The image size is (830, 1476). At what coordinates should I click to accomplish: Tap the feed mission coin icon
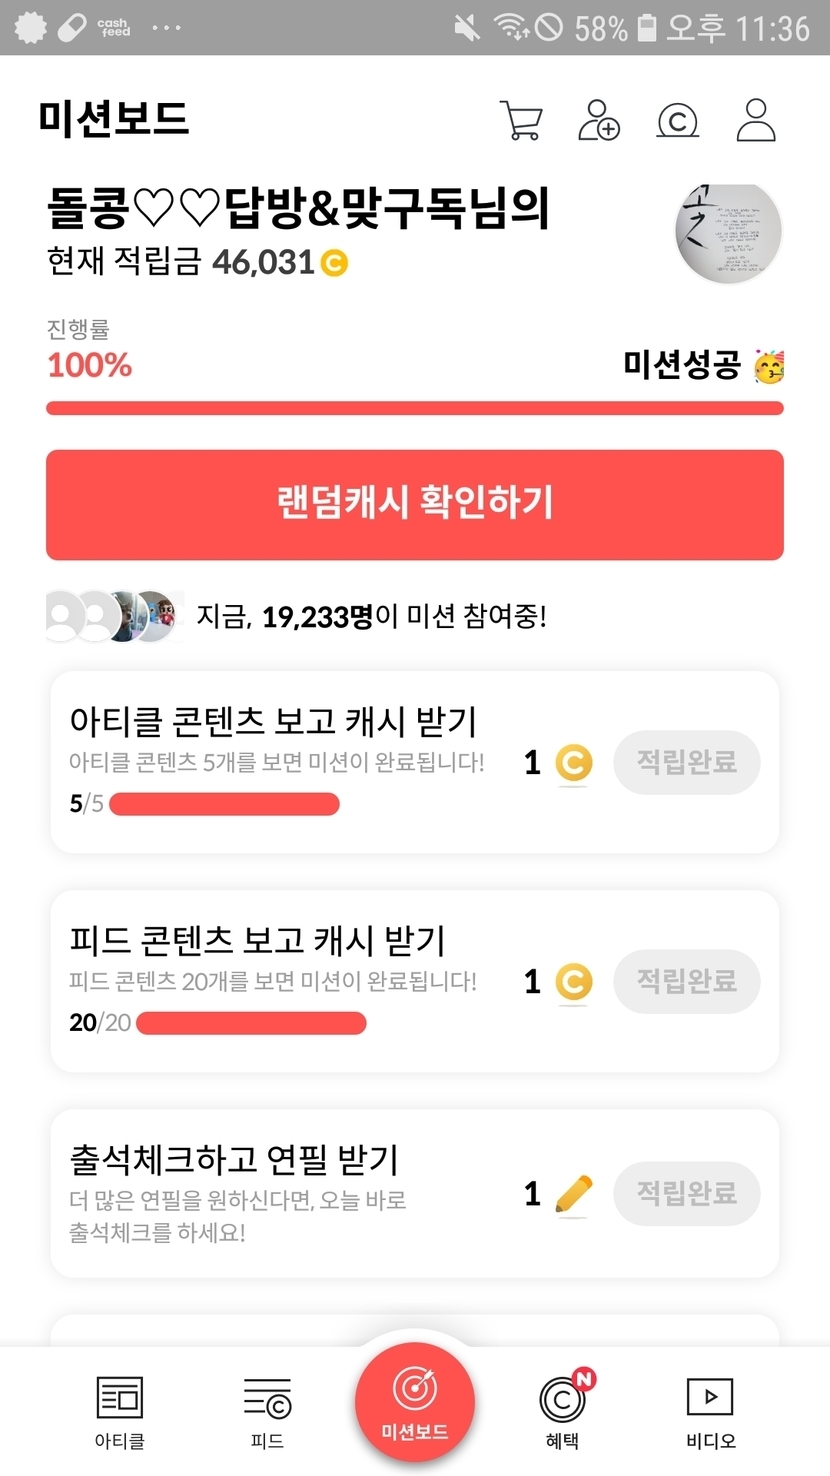coord(573,982)
